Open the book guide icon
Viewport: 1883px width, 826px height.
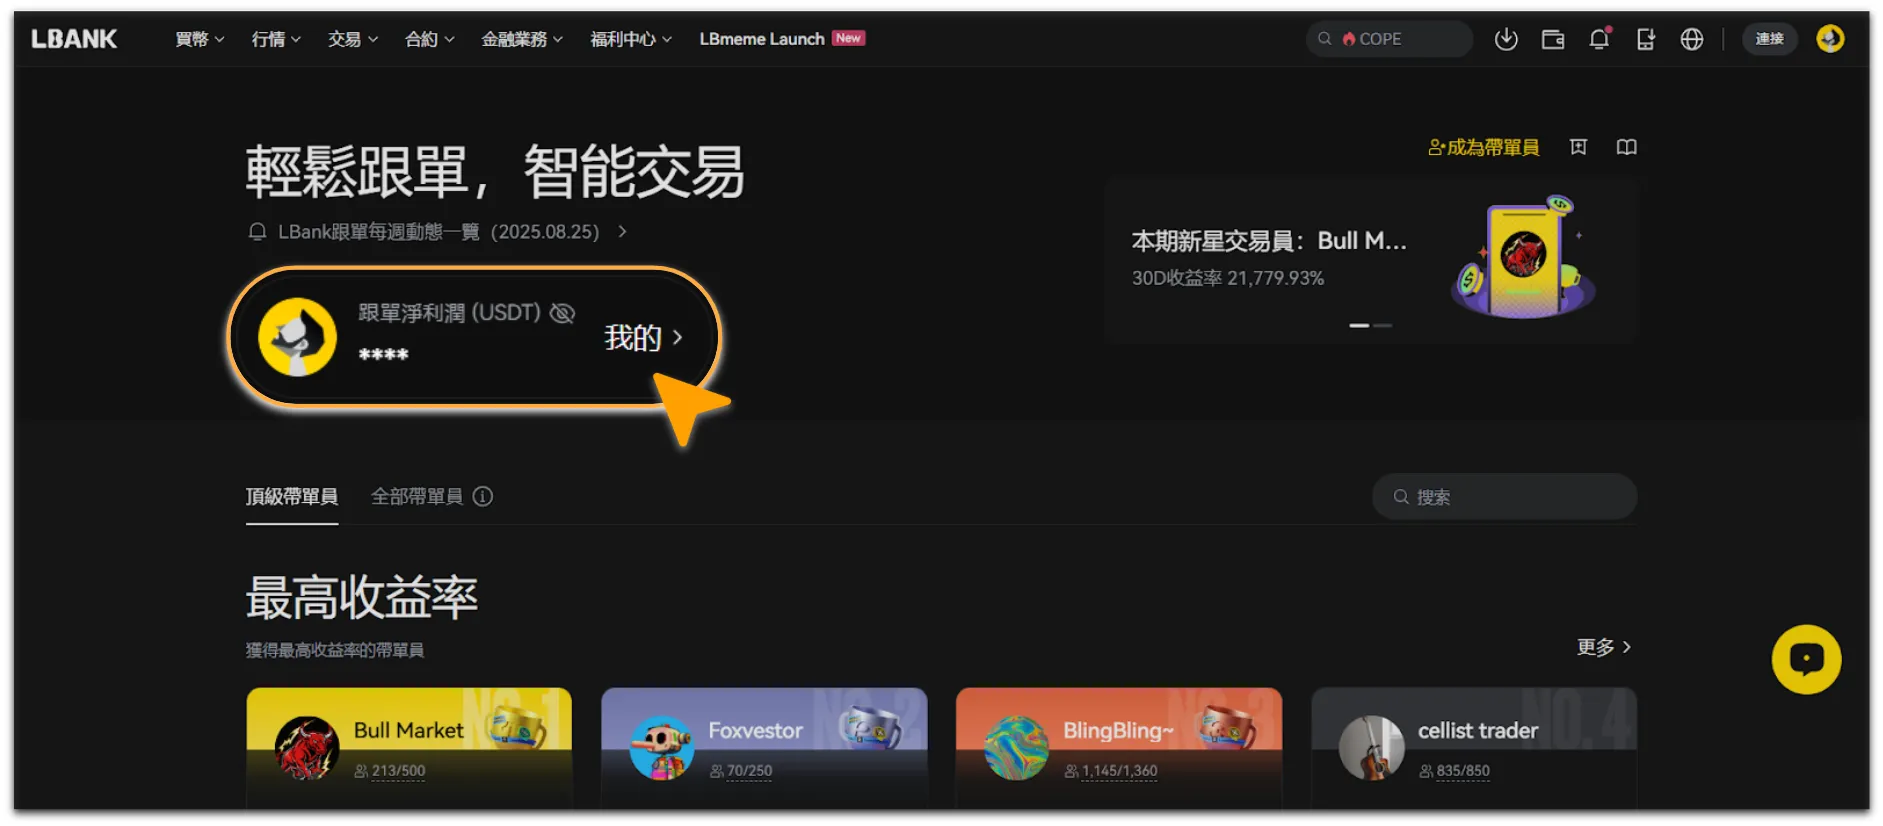pyautogui.click(x=1627, y=147)
